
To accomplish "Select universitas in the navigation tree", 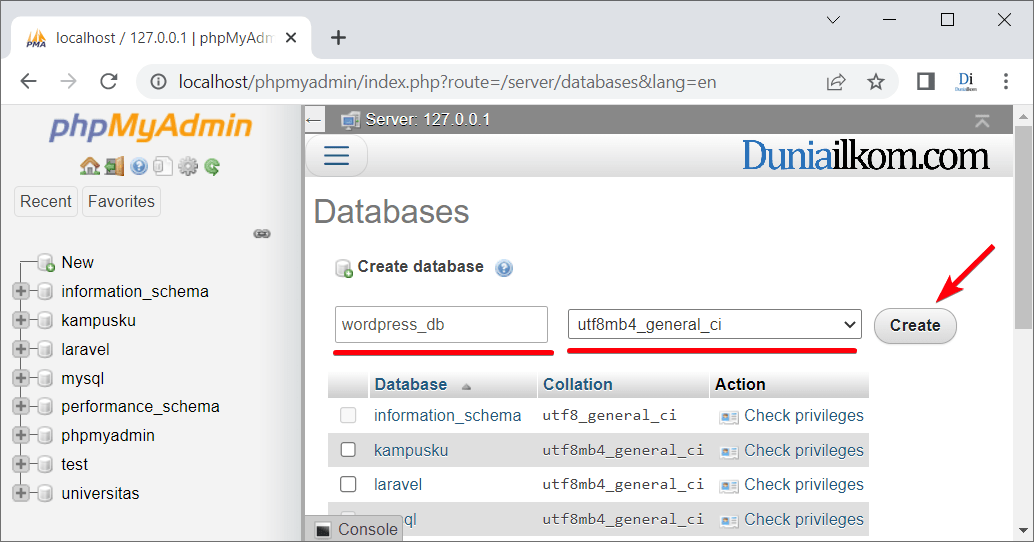I will pos(100,493).
